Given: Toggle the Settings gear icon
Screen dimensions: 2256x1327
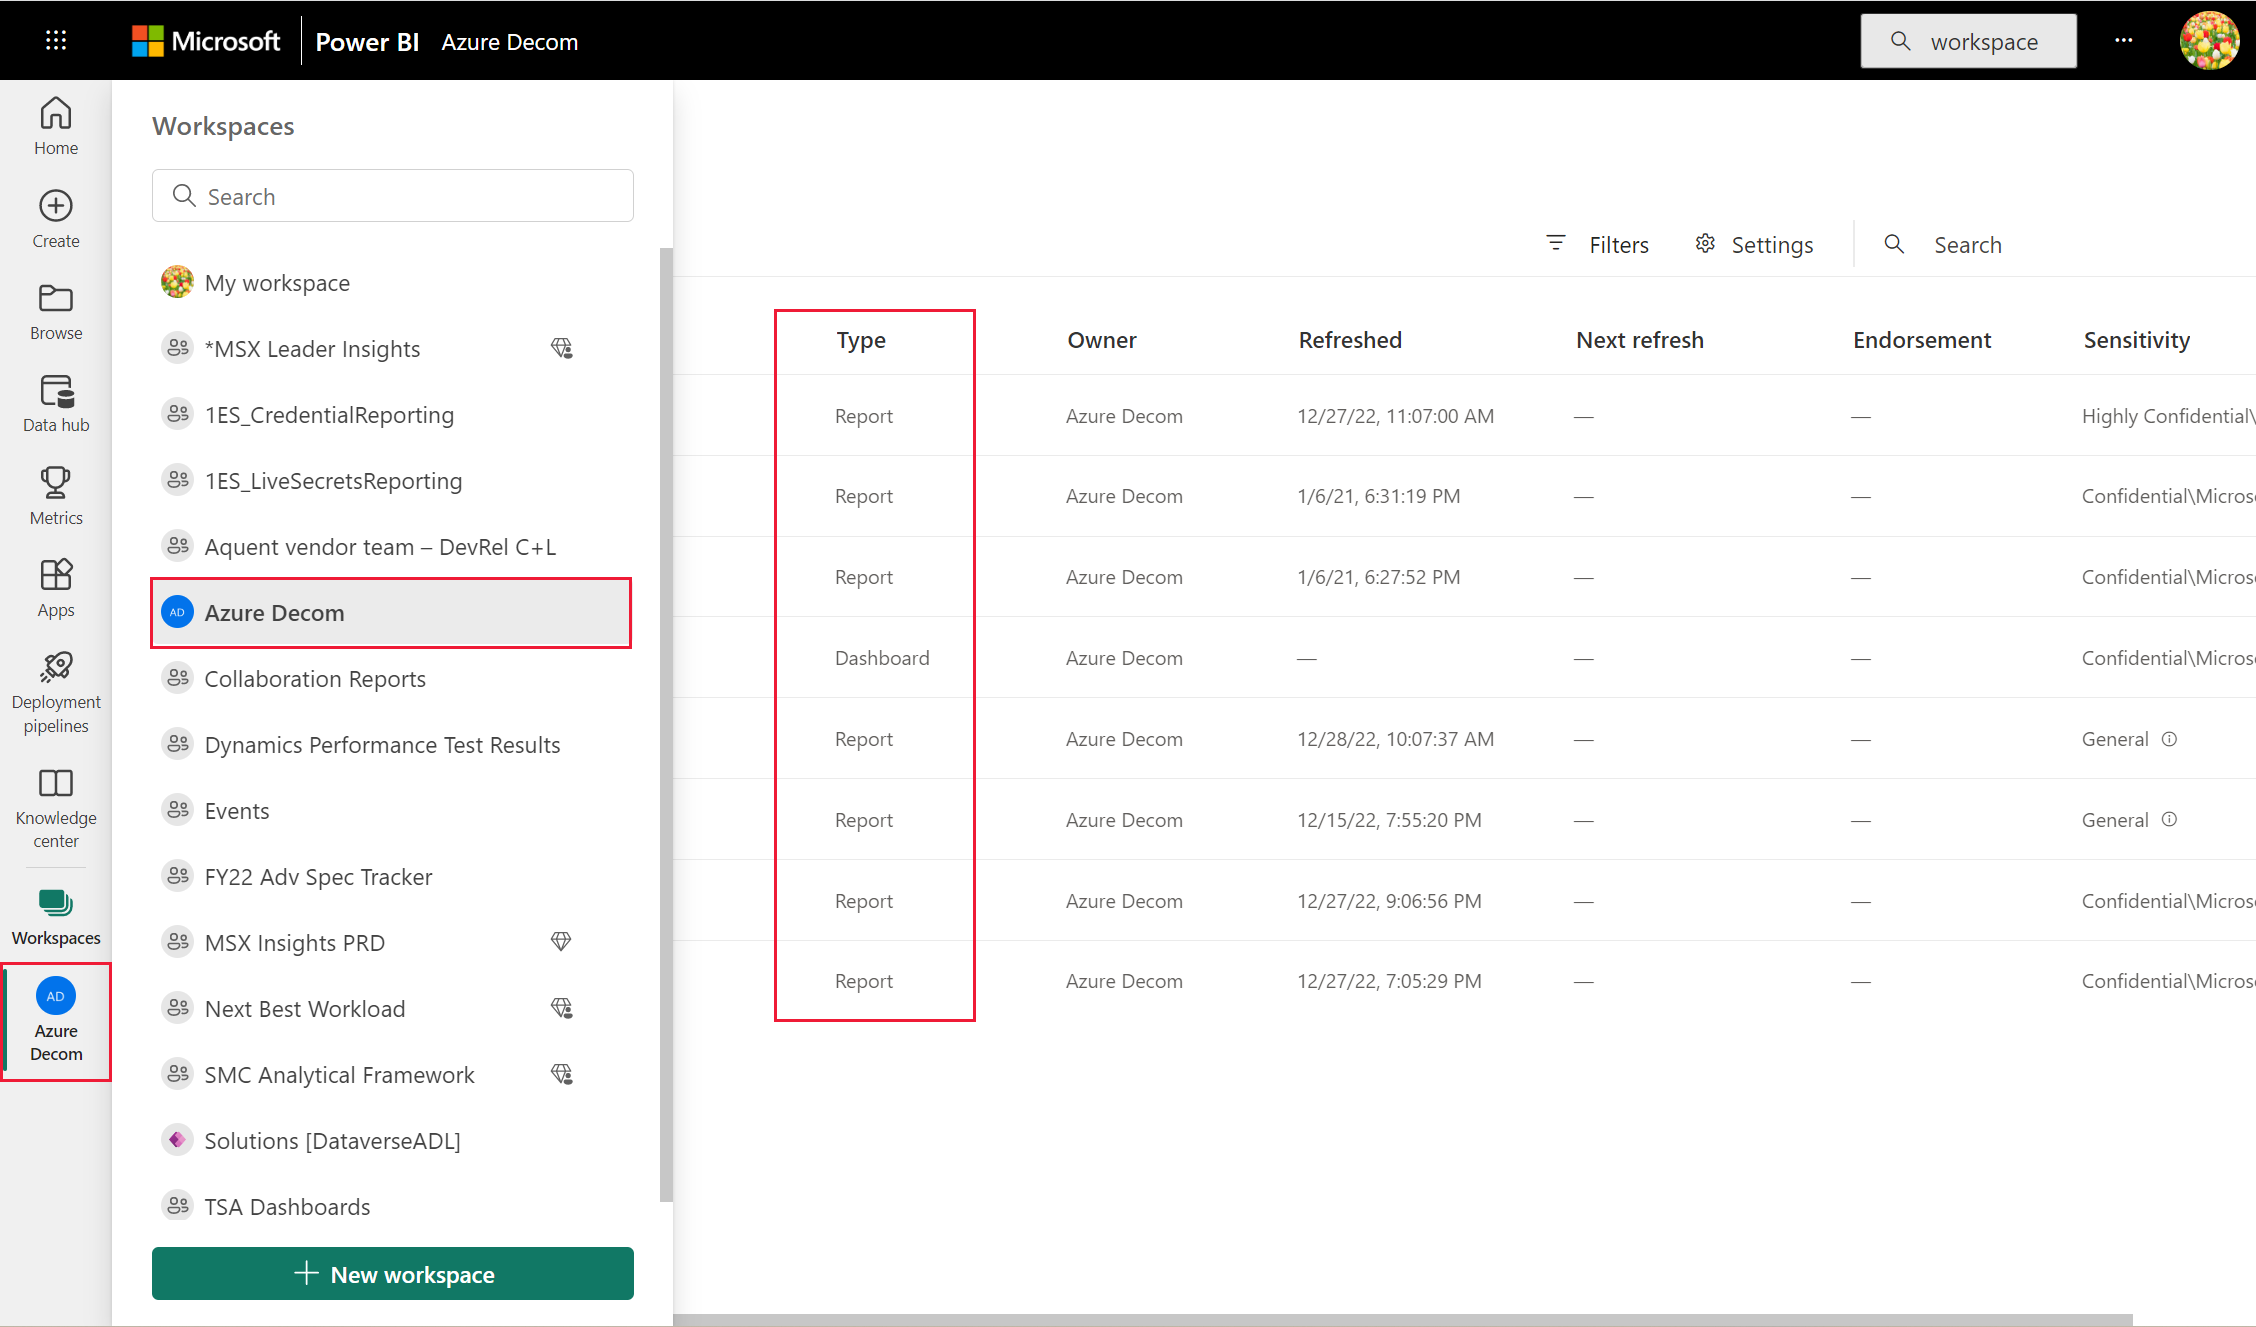Looking at the screenshot, I should click(x=1706, y=243).
